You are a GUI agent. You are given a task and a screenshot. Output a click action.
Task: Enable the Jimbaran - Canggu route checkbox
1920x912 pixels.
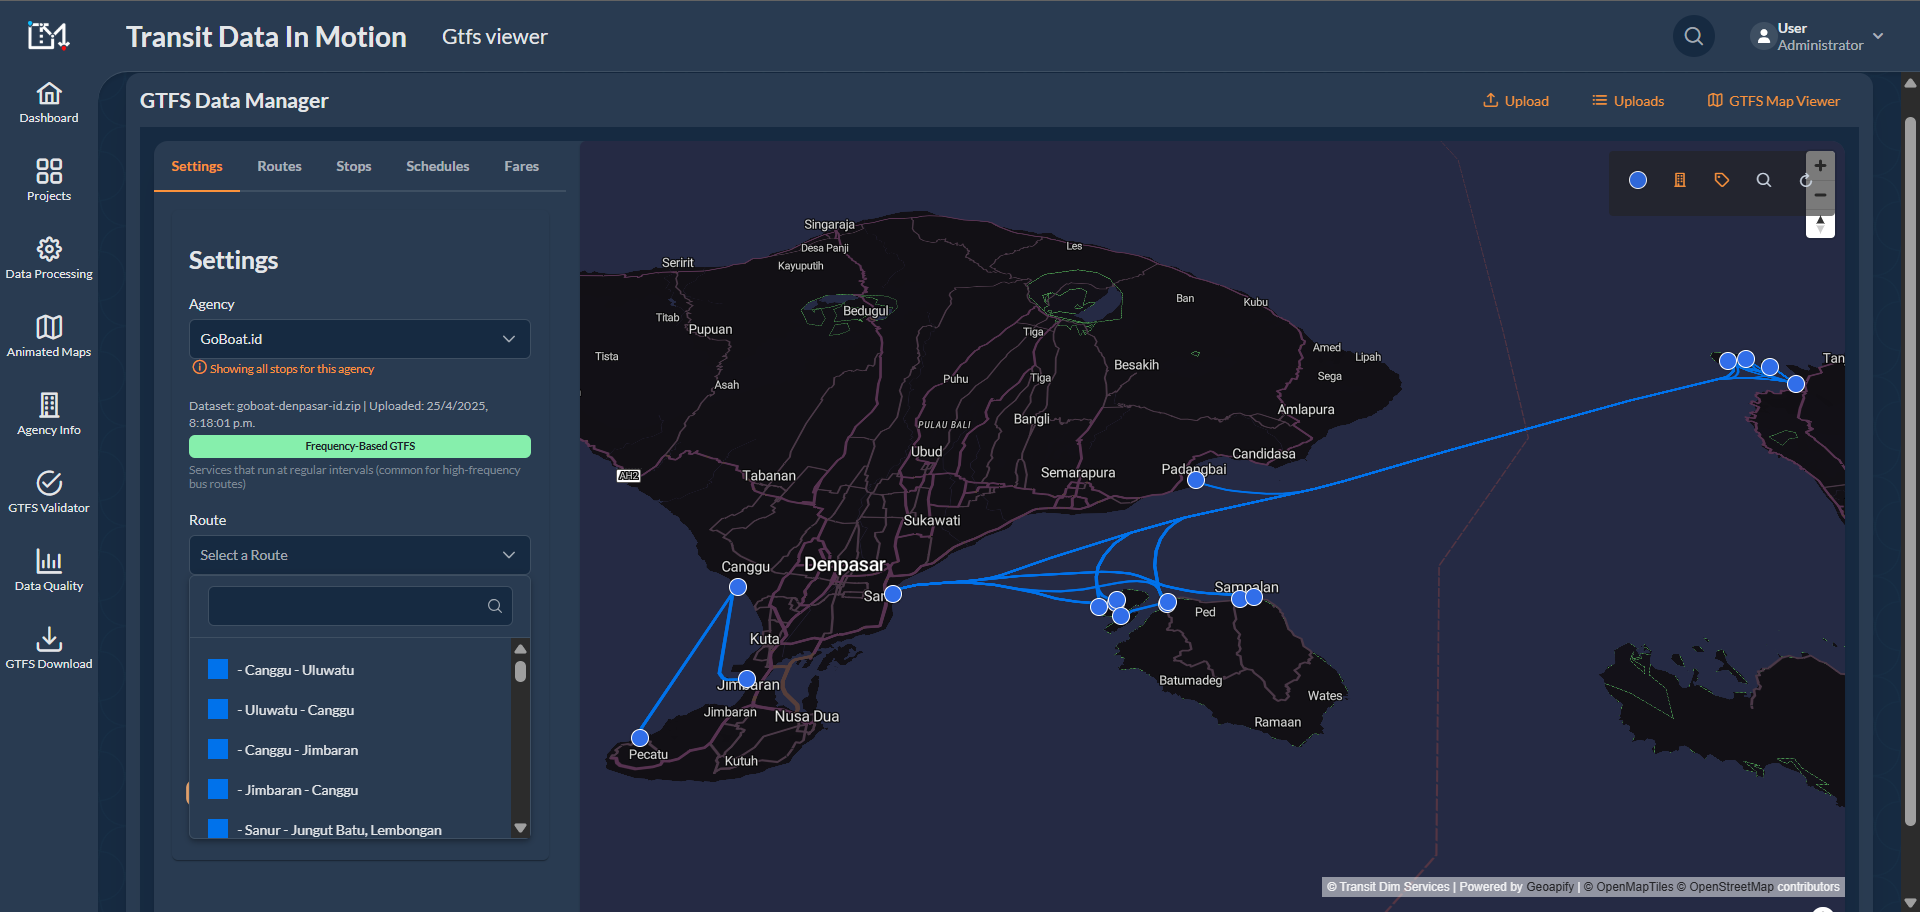pos(217,789)
